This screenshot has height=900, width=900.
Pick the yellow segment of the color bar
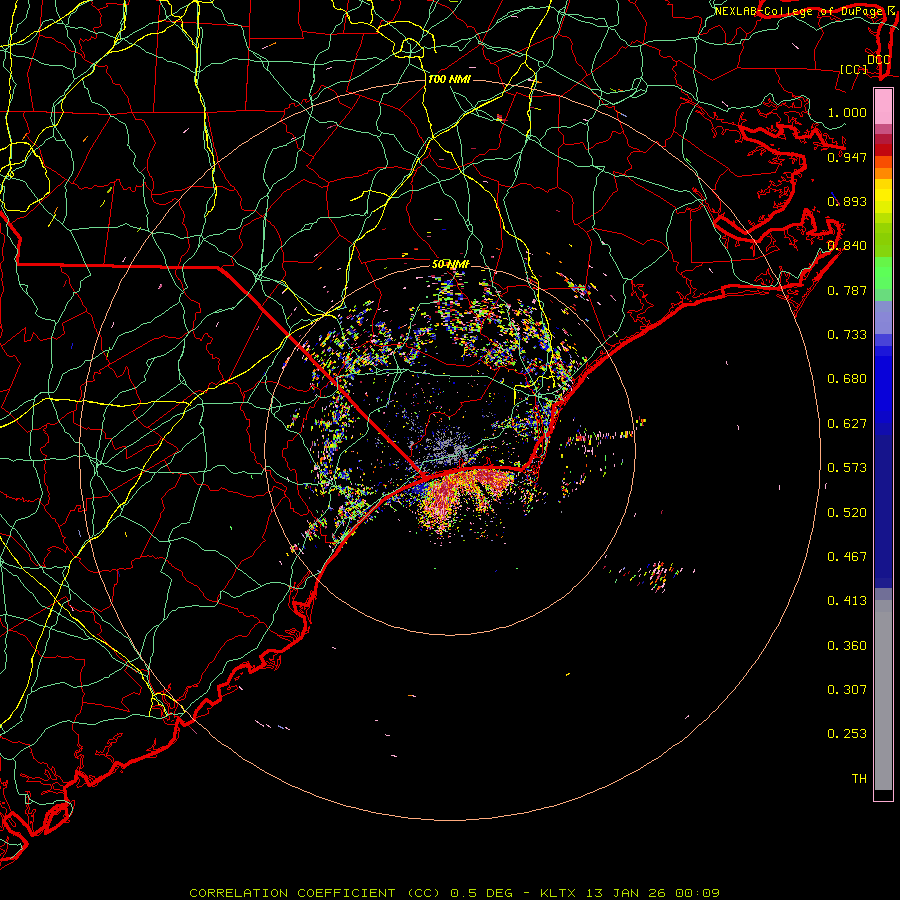[883, 196]
